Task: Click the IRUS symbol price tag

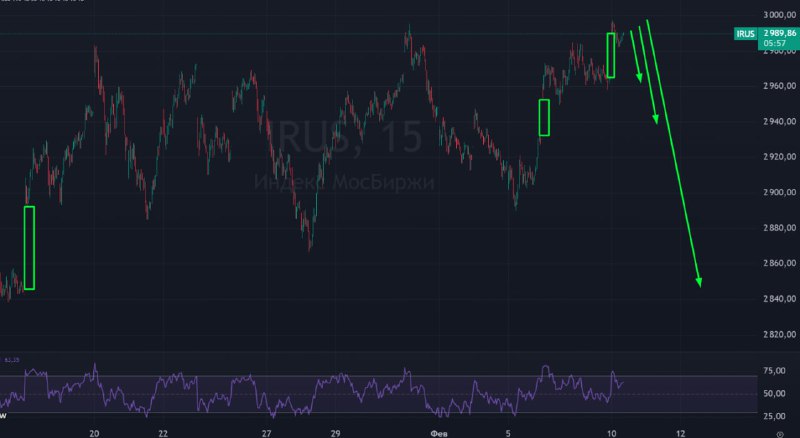Action: pos(745,34)
